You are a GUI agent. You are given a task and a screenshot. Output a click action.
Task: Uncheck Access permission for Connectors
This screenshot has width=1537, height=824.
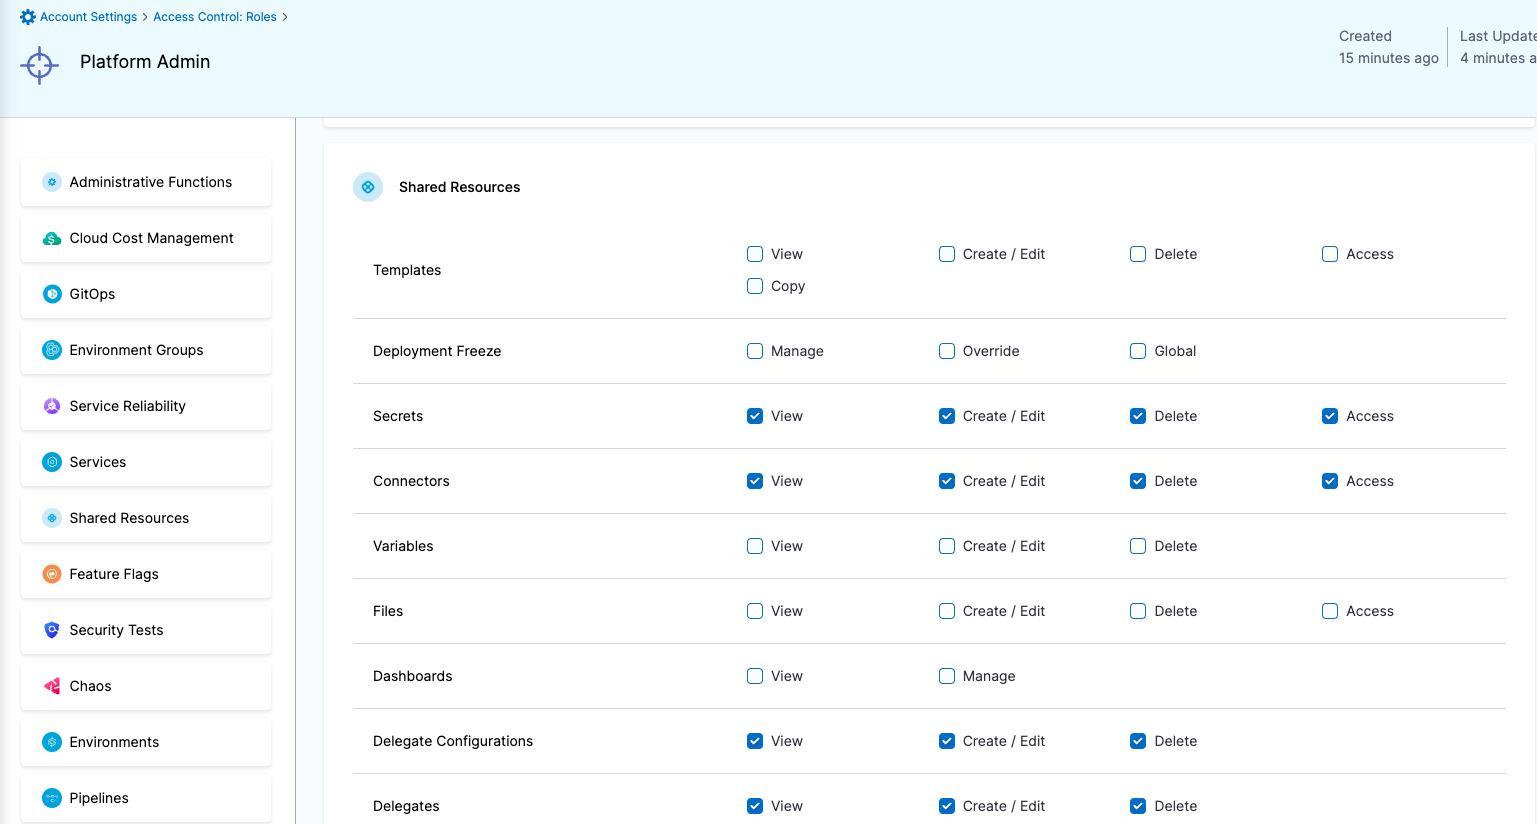click(x=1329, y=481)
